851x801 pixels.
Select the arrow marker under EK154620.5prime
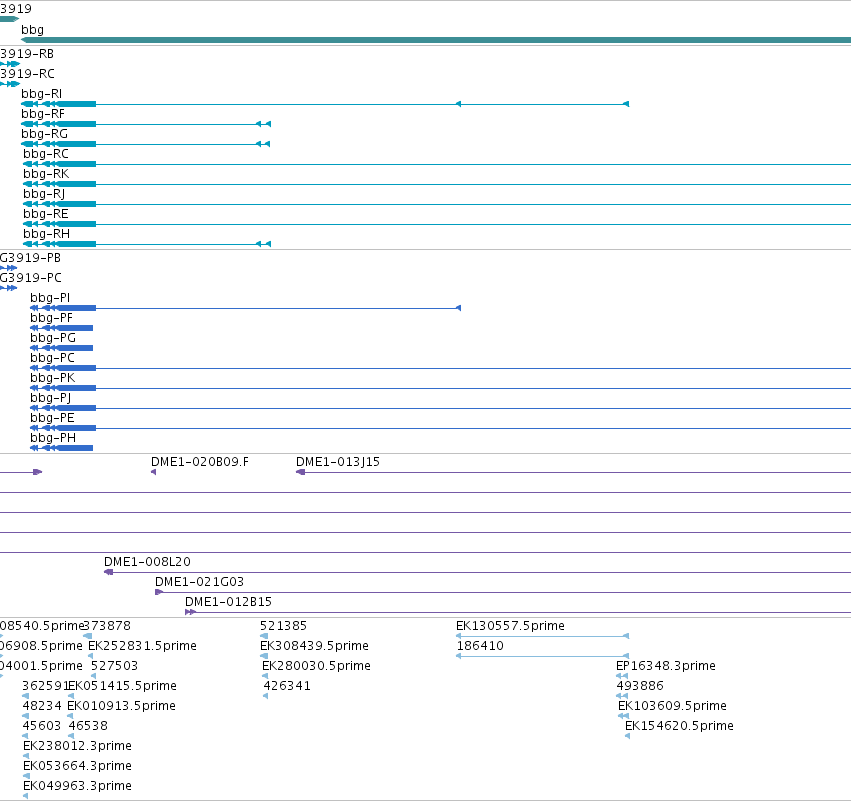(627, 736)
